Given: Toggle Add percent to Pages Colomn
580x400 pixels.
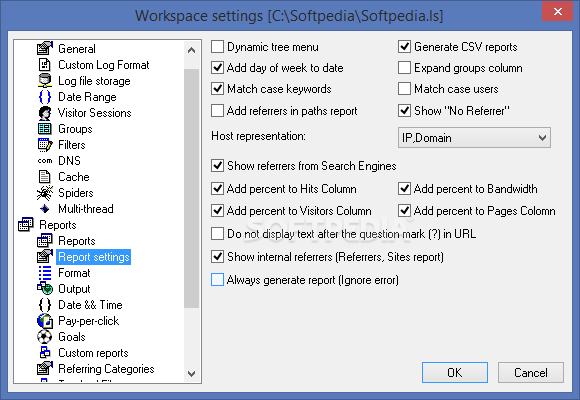Looking at the screenshot, I should coord(404,211).
